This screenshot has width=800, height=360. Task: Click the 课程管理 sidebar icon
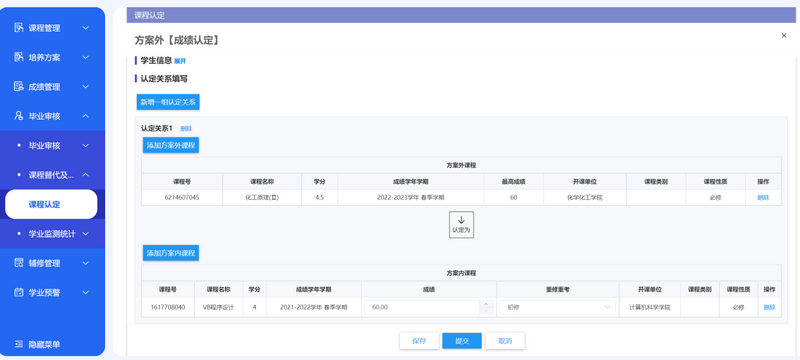click(19, 28)
